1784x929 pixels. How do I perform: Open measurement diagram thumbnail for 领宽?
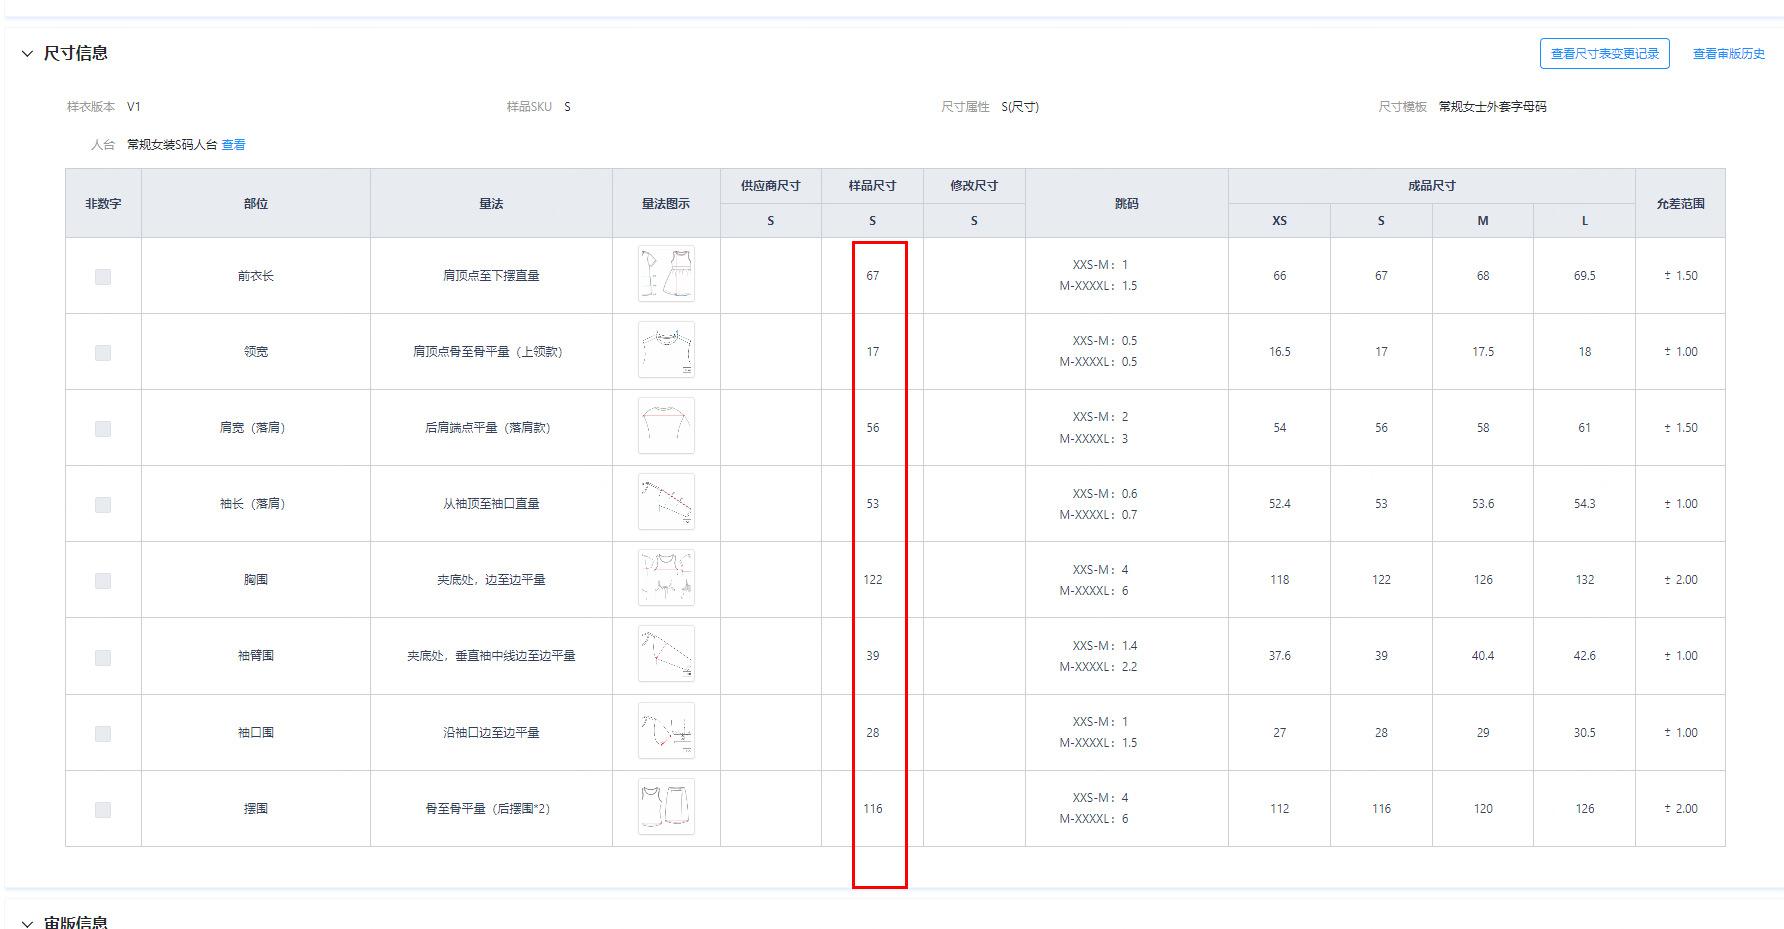tap(666, 350)
